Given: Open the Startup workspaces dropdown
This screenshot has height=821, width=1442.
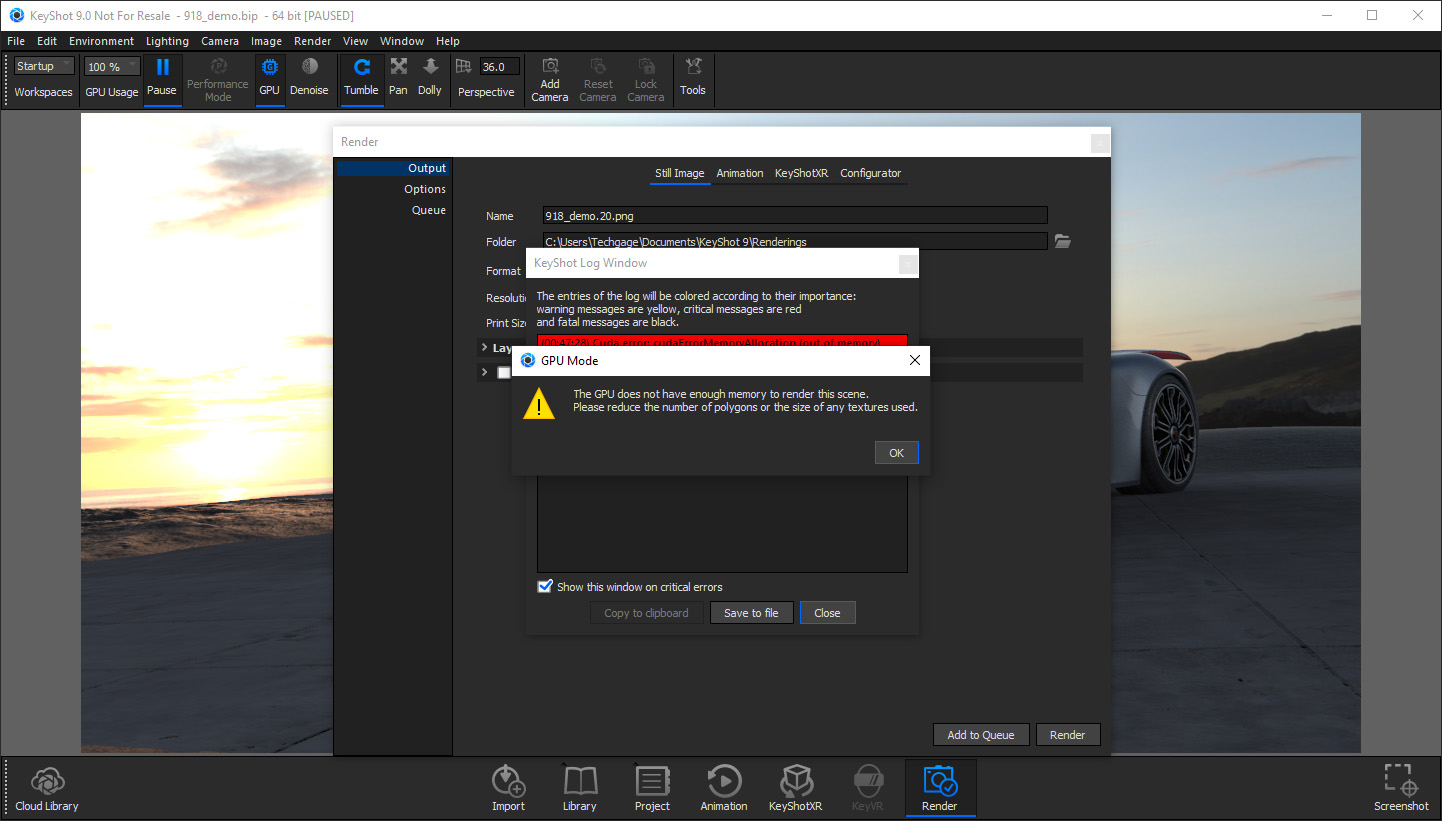Looking at the screenshot, I should coord(44,66).
